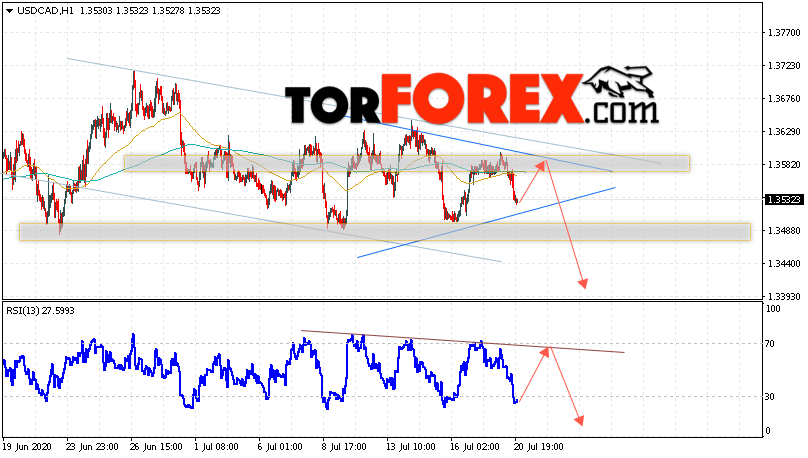Select the RSI scale value 30
This screenshot has width=808, height=458.
tap(770, 397)
